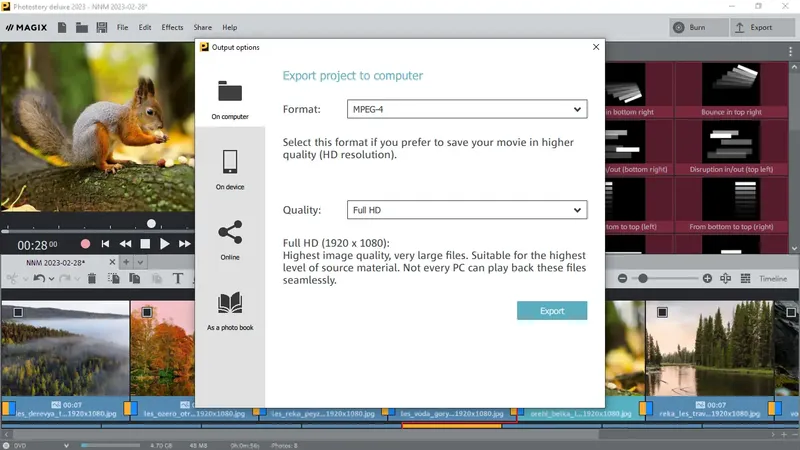Viewport: 800px width, 450px height.
Task: Switch to Timeline view
Action: 773,279
